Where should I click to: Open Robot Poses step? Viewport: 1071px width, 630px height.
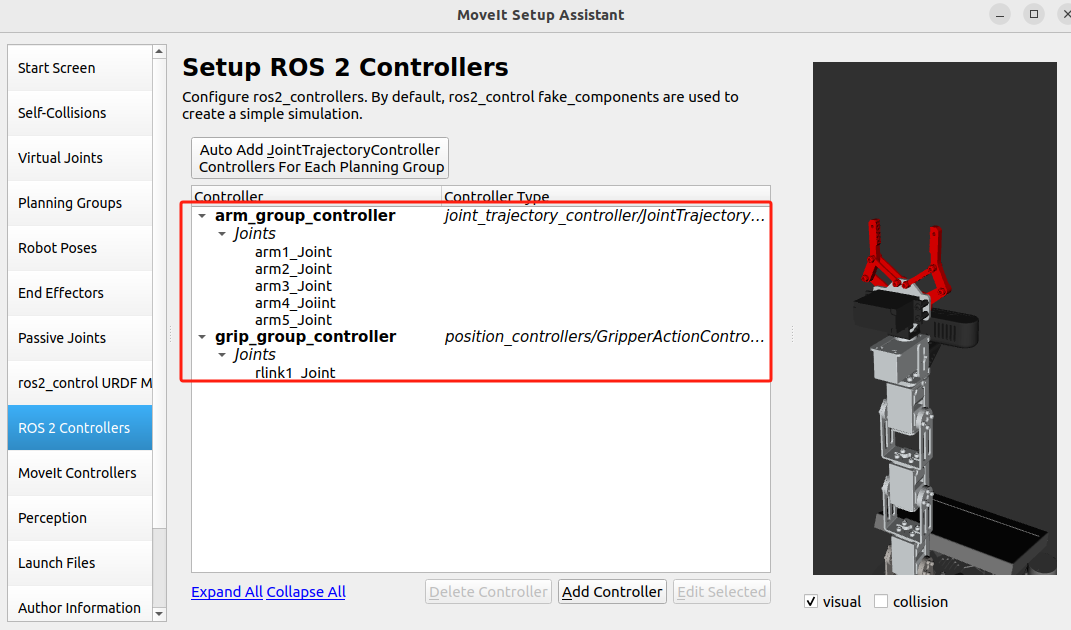(x=80, y=248)
